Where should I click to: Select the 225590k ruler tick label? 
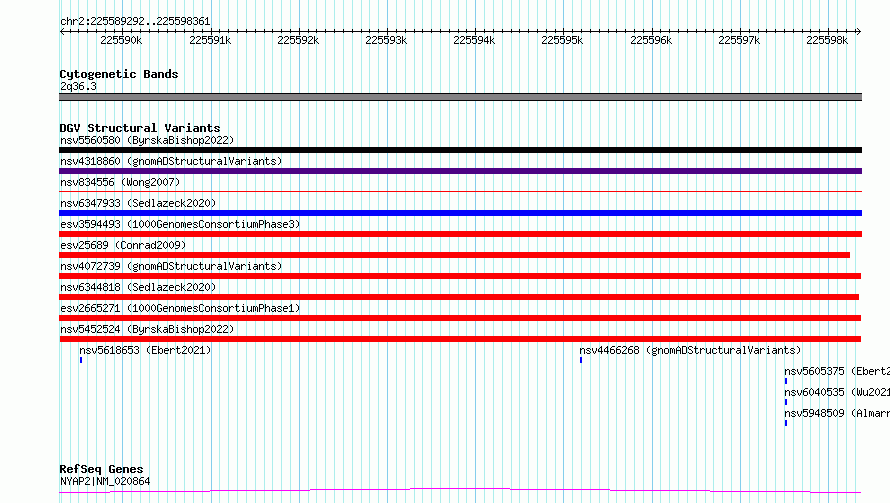[121, 40]
